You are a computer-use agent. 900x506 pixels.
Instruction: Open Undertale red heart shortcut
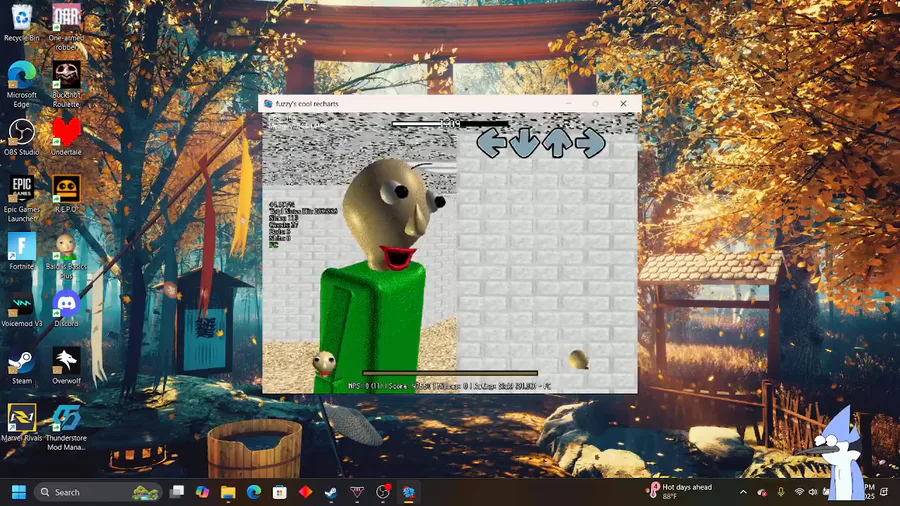(x=66, y=137)
